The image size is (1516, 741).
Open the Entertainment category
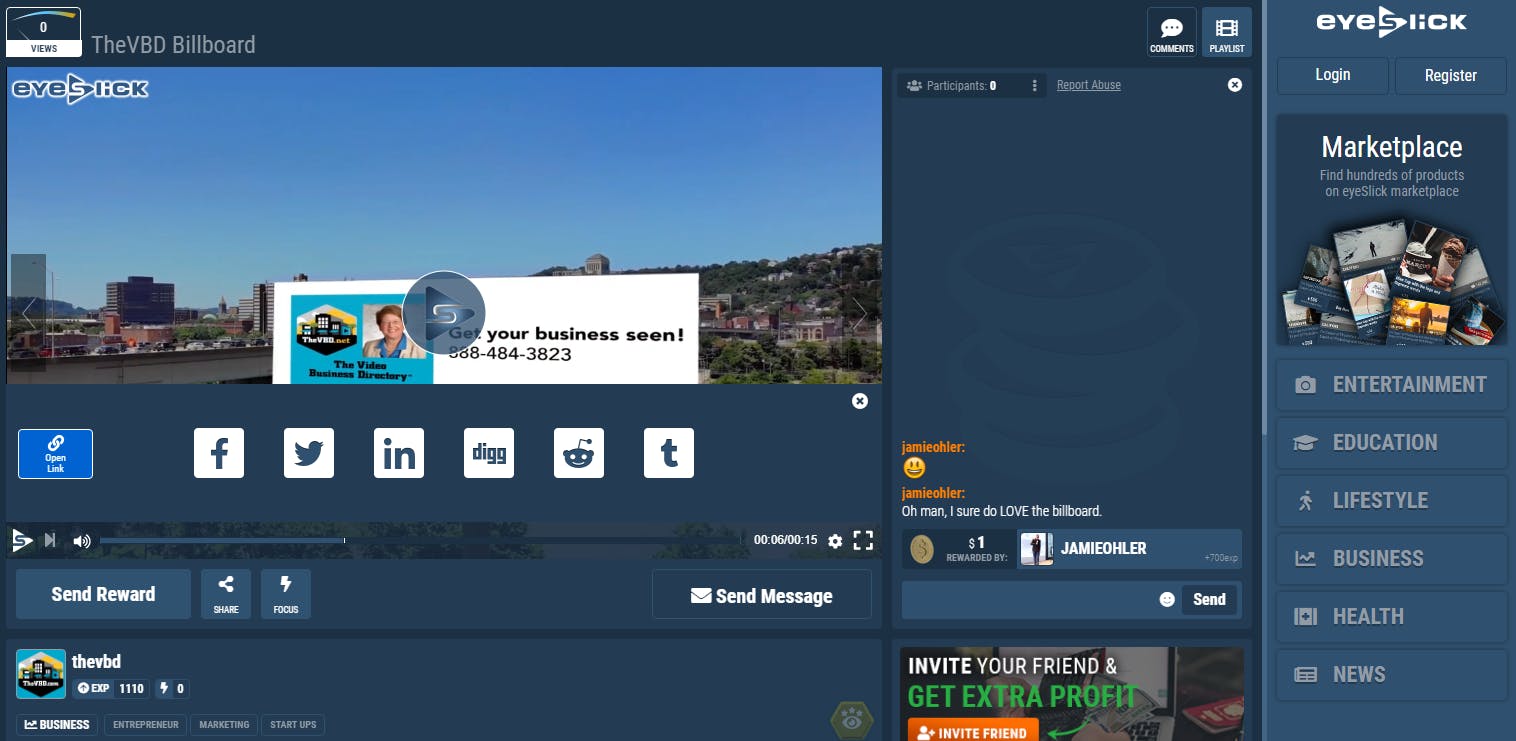[x=1391, y=385]
